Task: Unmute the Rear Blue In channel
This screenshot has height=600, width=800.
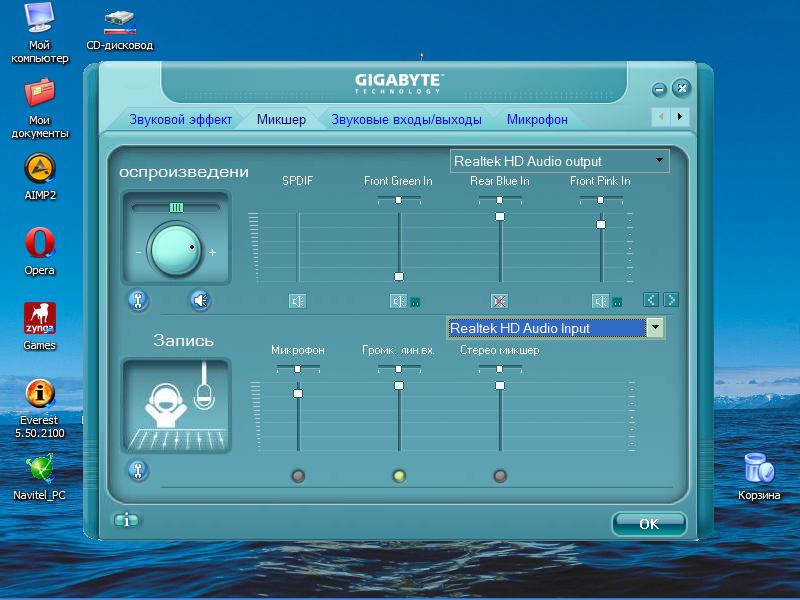Action: (x=500, y=301)
